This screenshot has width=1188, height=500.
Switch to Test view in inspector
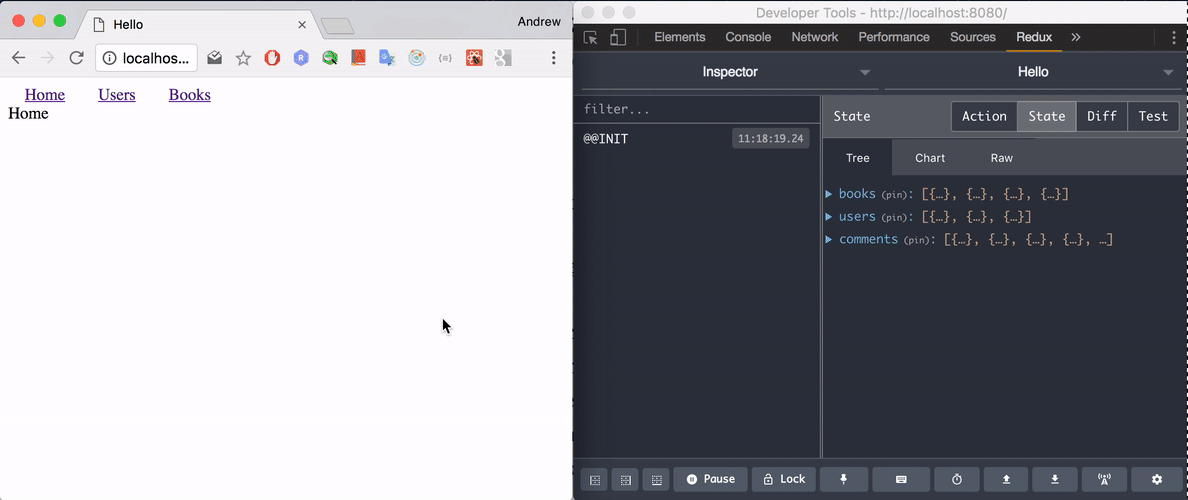point(1153,117)
